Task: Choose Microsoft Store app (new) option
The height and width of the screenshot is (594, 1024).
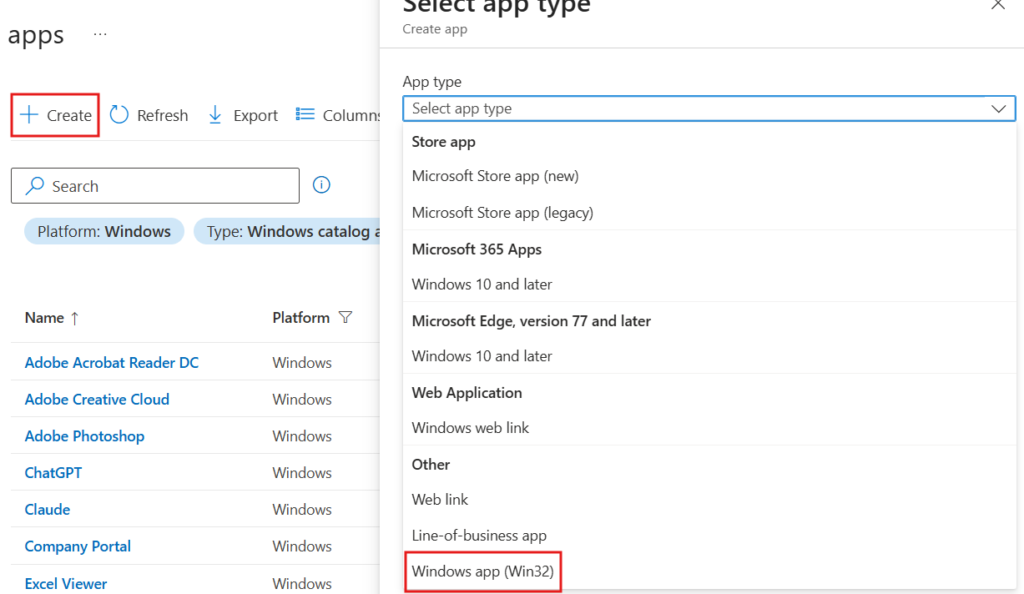Action: (x=495, y=176)
